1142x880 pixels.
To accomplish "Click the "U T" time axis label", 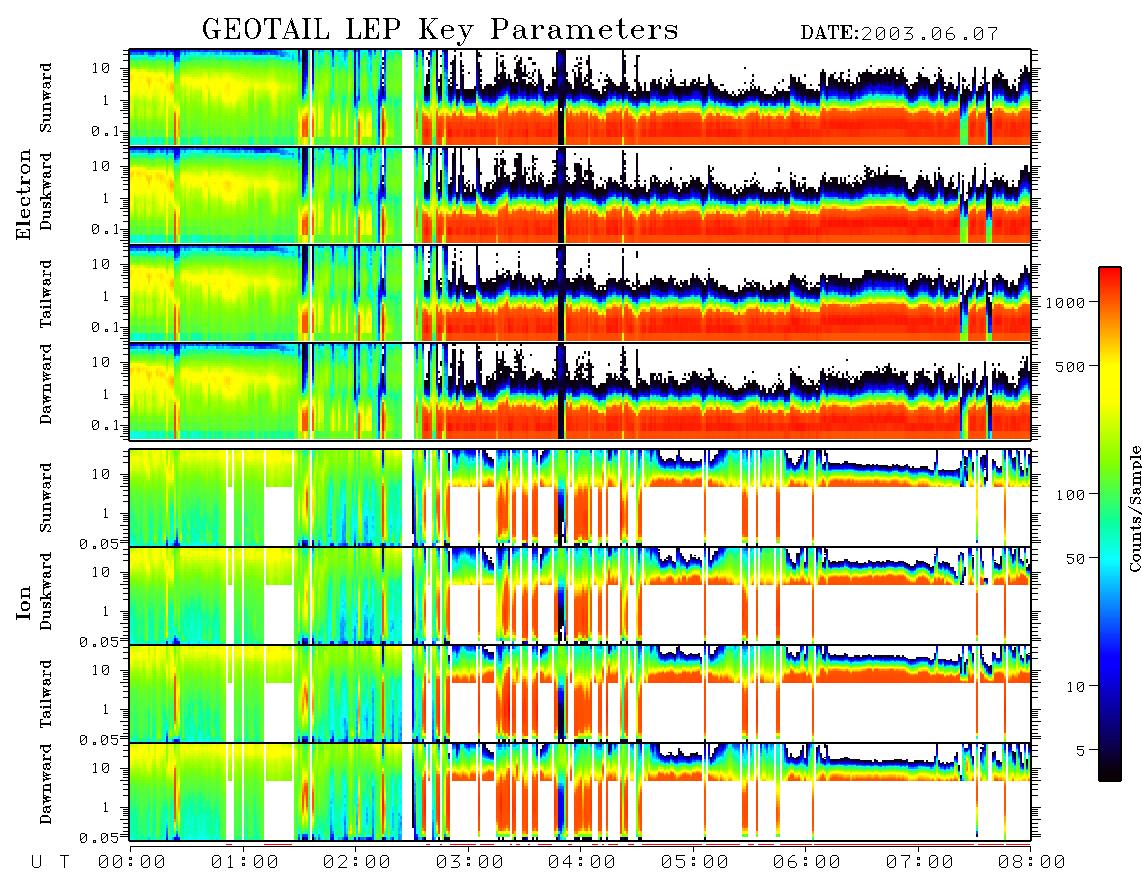I will (50, 862).
